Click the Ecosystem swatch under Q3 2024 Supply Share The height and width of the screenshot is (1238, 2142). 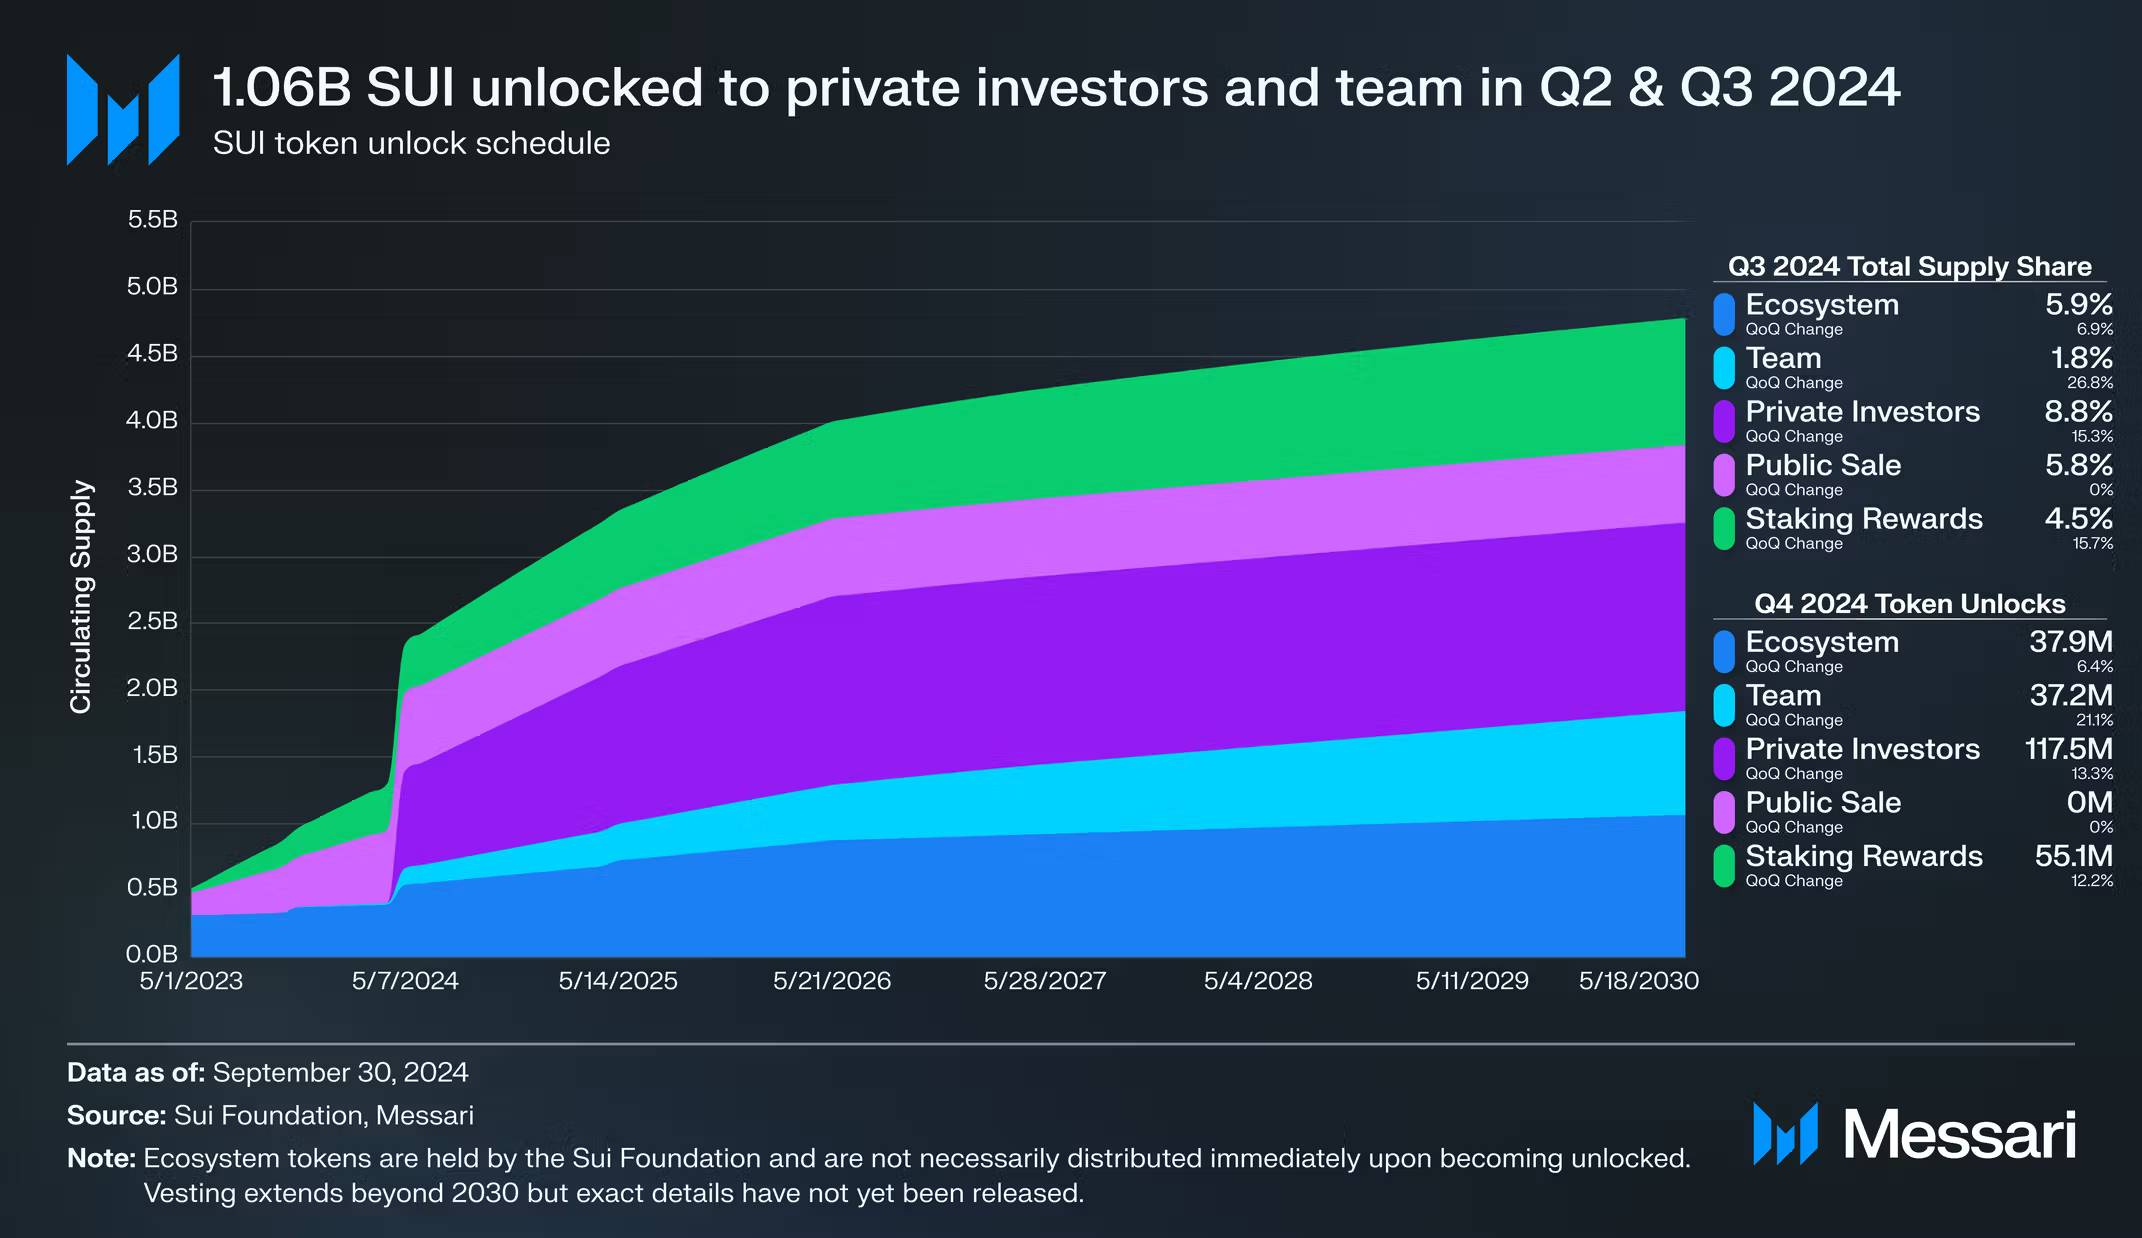1724,314
